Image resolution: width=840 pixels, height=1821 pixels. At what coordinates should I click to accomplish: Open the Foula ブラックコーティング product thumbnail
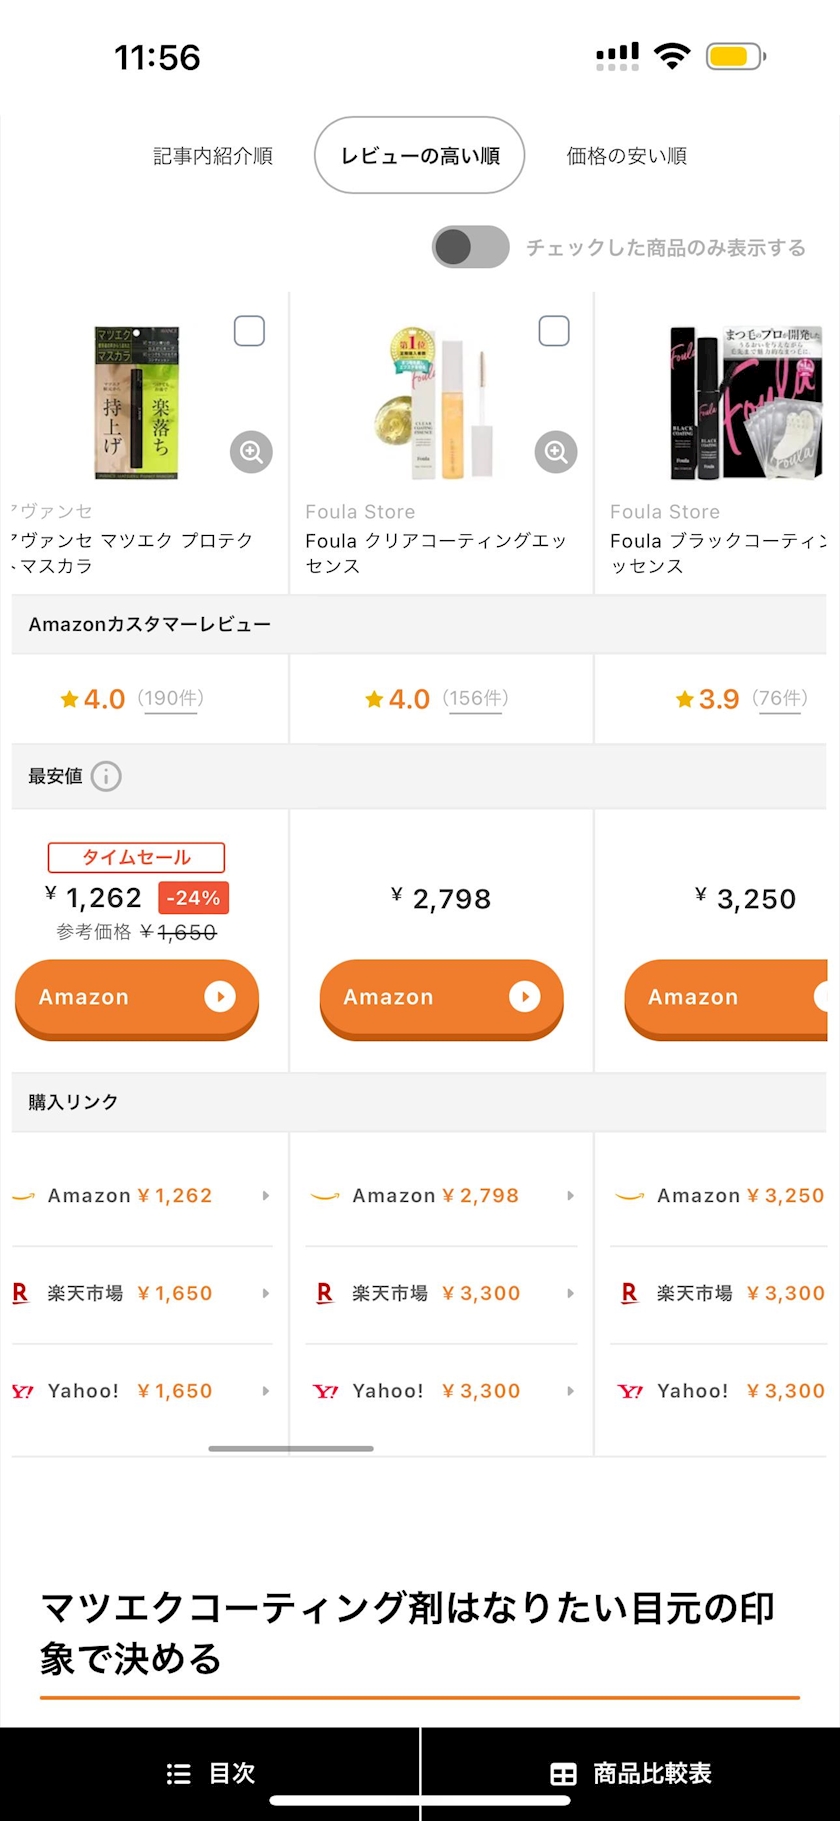(x=746, y=403)
